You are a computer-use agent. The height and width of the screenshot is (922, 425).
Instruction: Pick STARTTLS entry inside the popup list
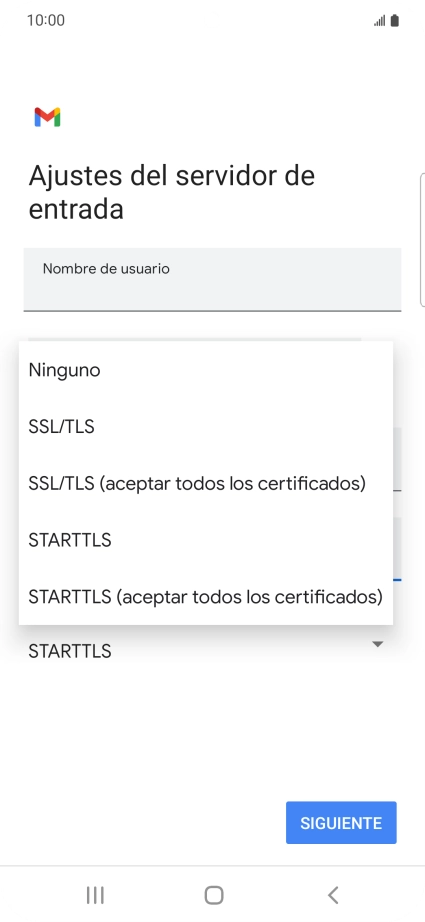[x=206, y=540]
